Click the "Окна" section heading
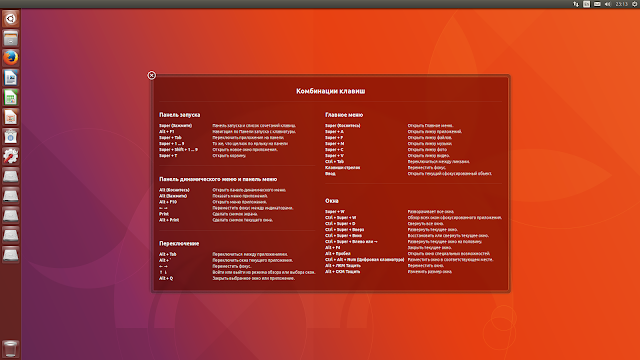 (332, 201)
